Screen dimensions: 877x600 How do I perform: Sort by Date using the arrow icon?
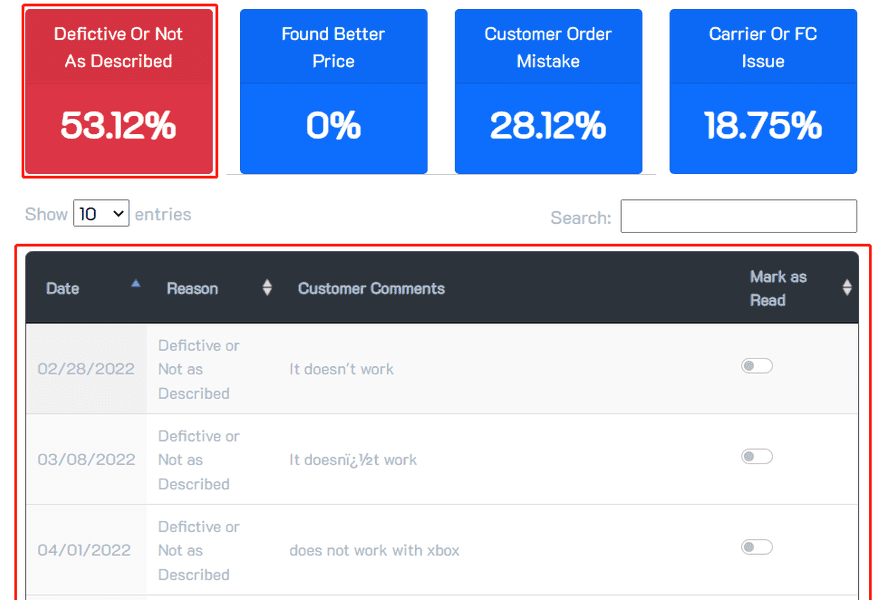(x=136, y=283)
